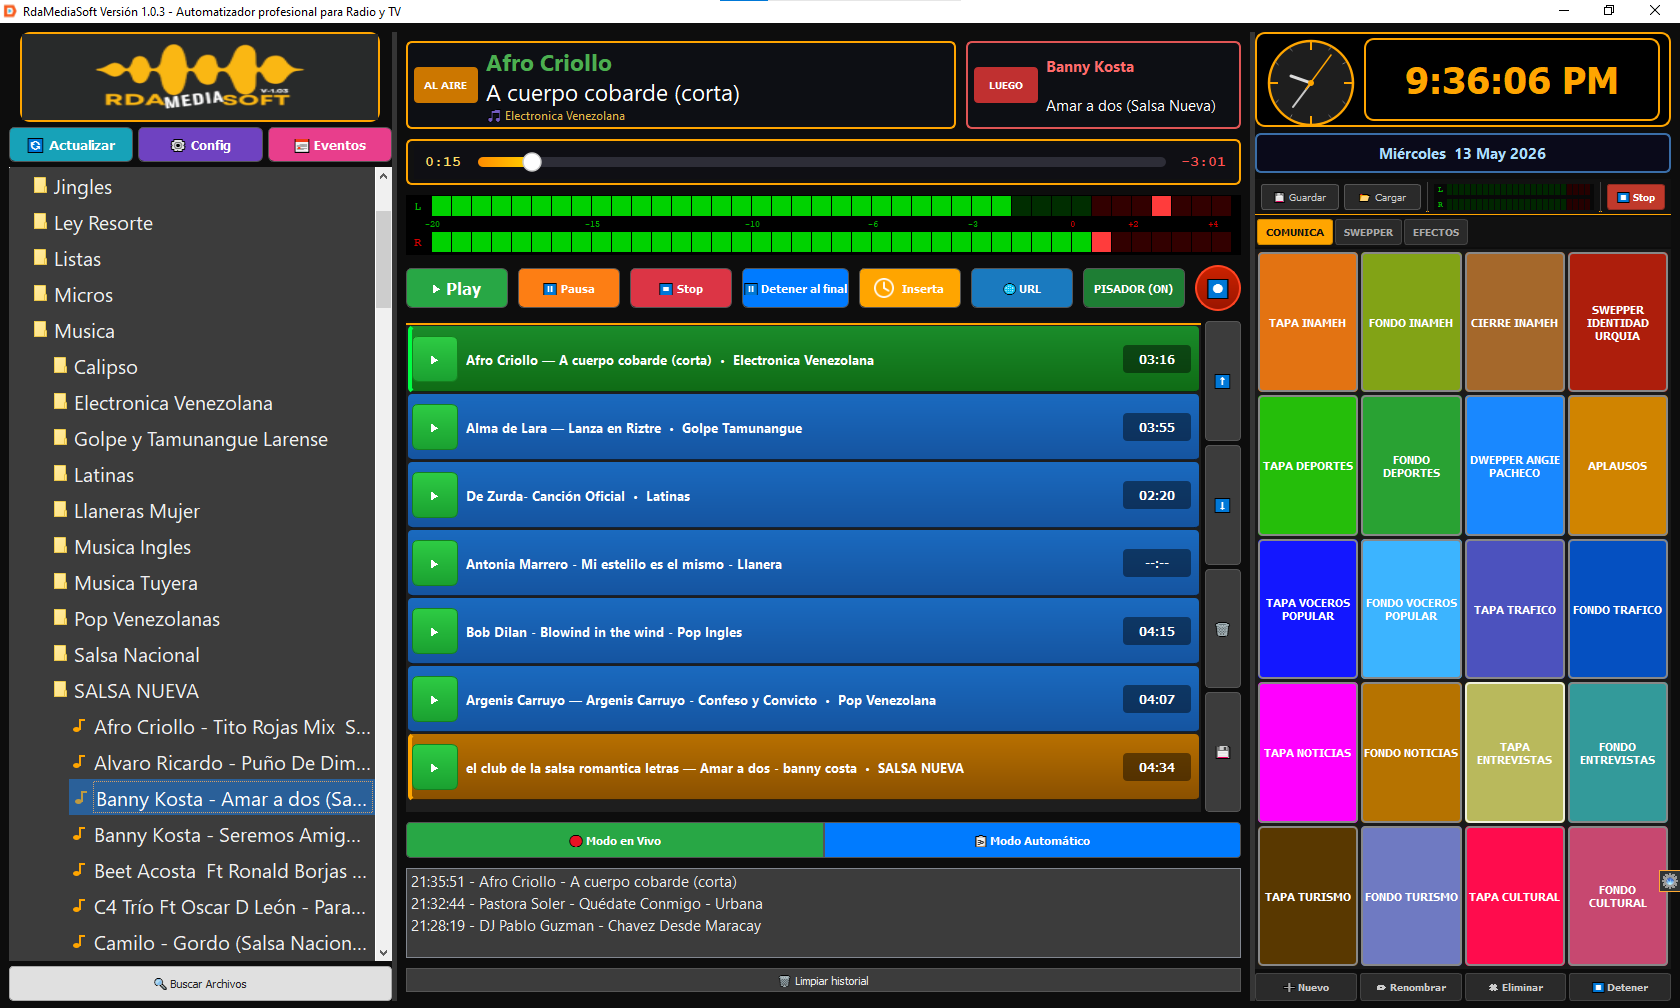Trigger the APLAUSOS cart pad
Screen dimensions: 1680x1008
coord(1618,465)
